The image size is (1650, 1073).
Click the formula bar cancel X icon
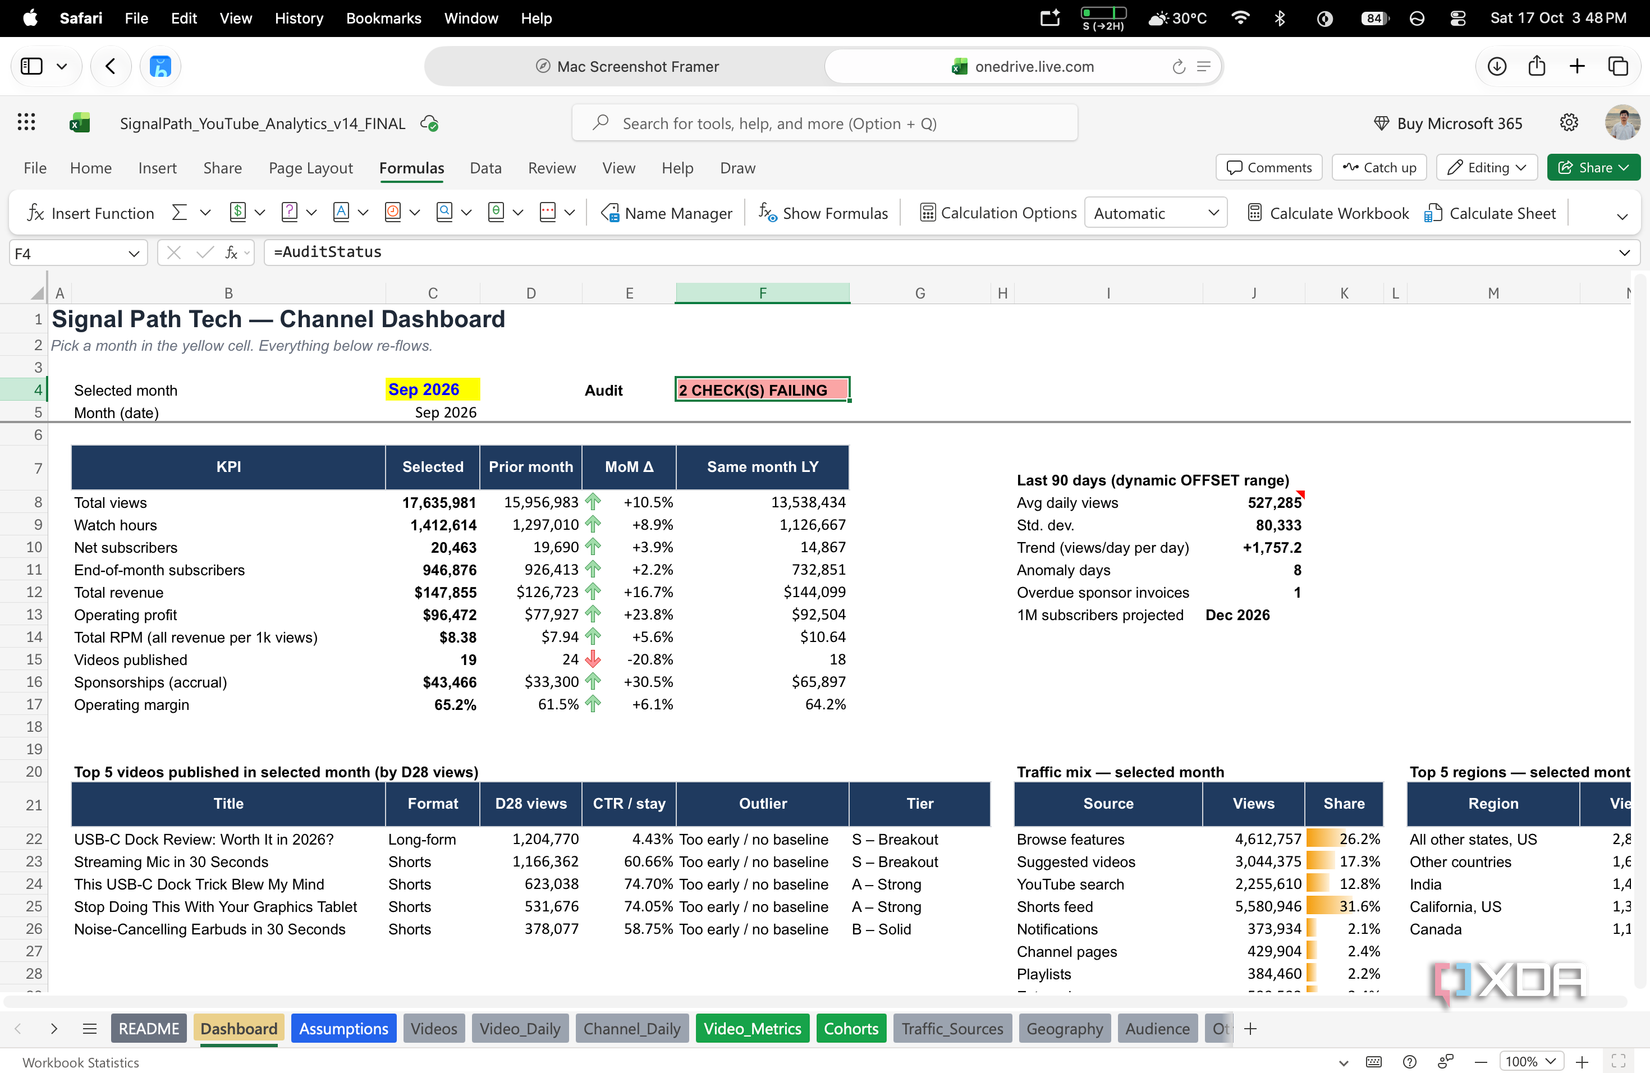174,253
